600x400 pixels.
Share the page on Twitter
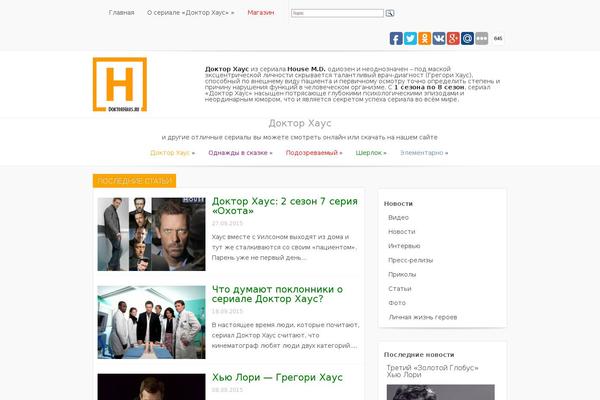point(410,38)
